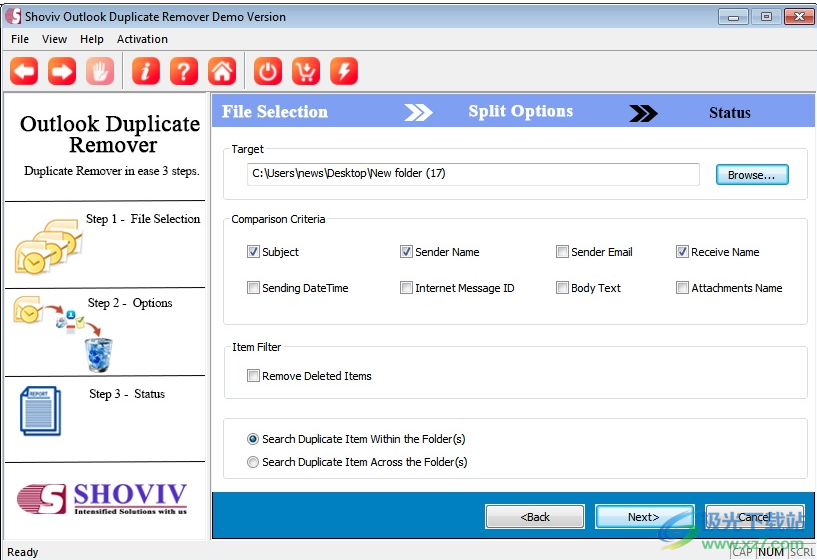Click the Split Options step header
Image resolution: width=817 pixels, height=560 pixels.
coord(521,111)
